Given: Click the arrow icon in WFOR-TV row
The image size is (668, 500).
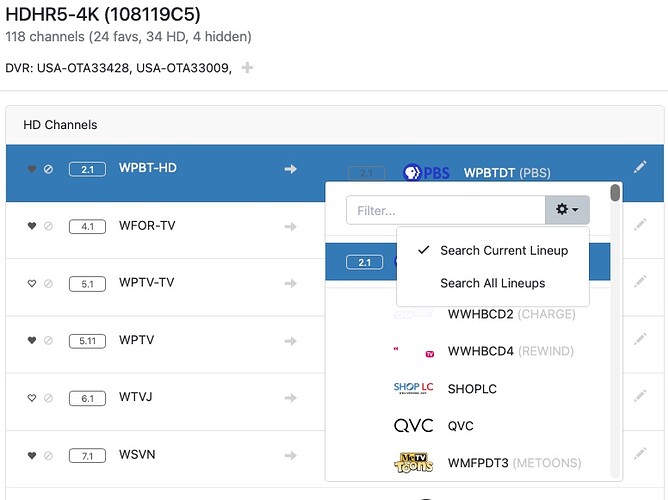Looking at the screenshot, I should pos(291,227).
